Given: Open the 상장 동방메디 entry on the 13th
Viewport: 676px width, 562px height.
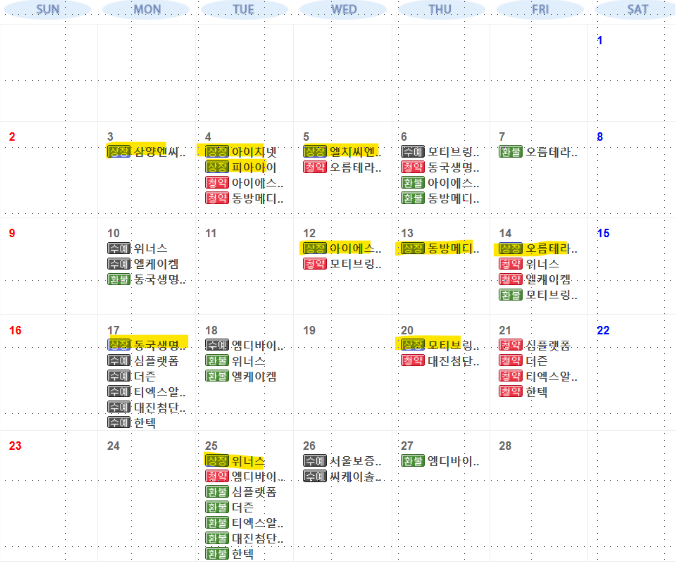Looking at the screenshot, I should [x=440, y=248].
